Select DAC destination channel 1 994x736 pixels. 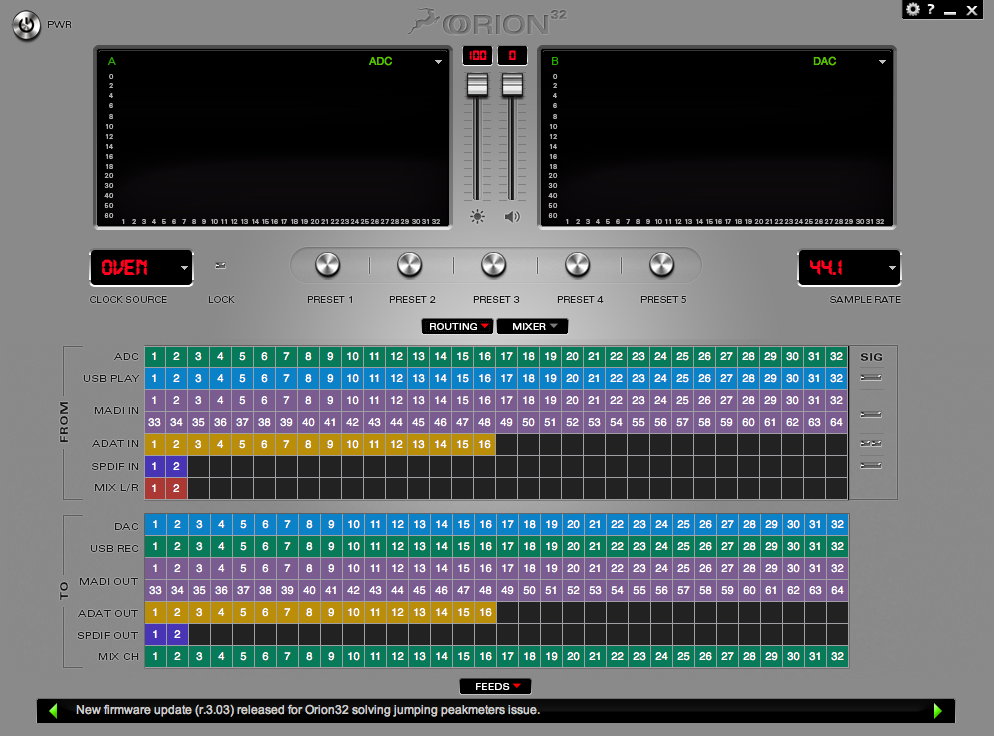[155, 524]
